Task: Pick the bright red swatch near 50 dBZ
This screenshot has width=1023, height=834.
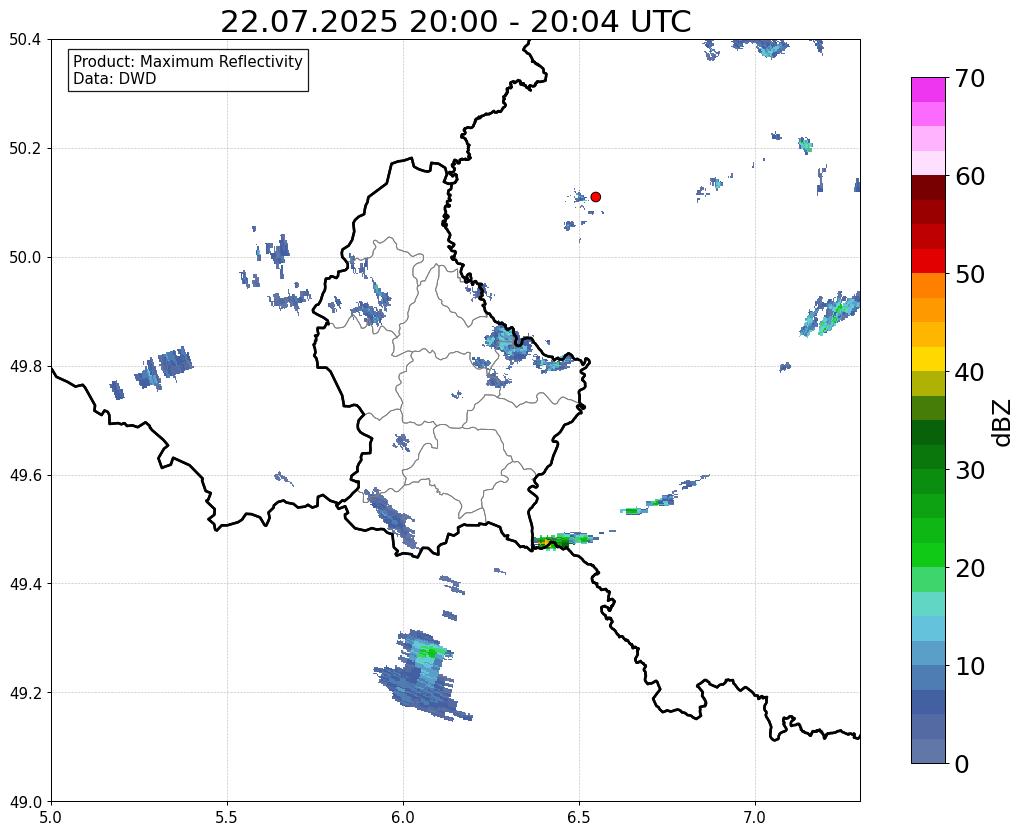Action: (x=928, y=261)
